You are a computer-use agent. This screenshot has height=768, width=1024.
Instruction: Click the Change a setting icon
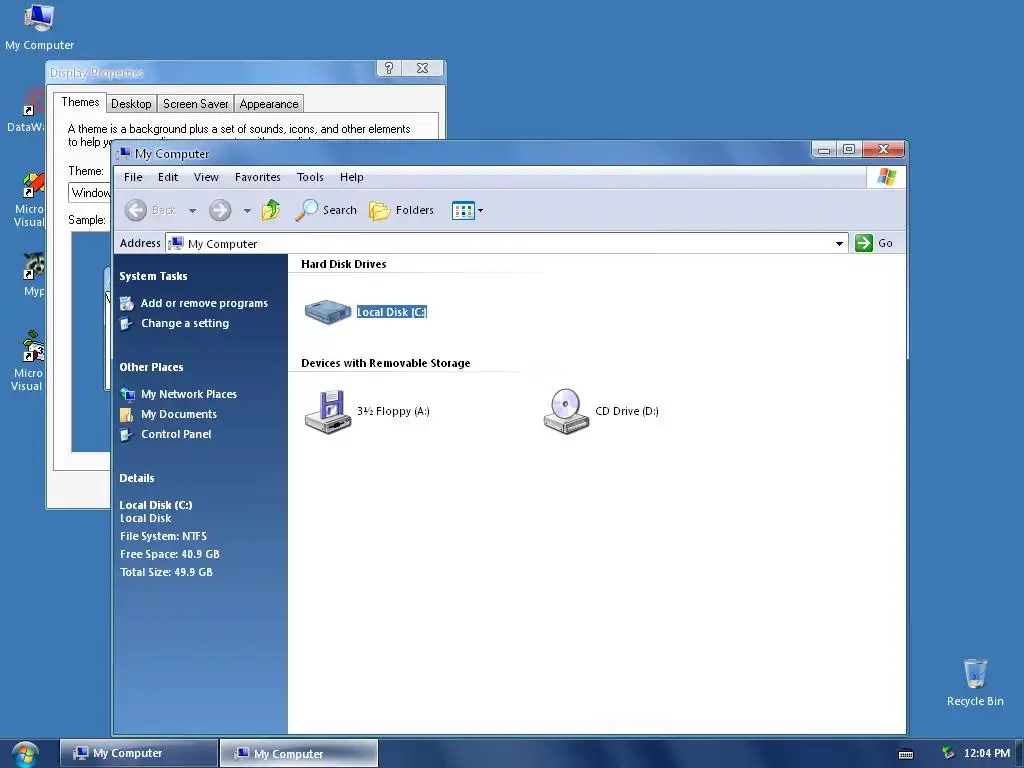pos(127,324)
